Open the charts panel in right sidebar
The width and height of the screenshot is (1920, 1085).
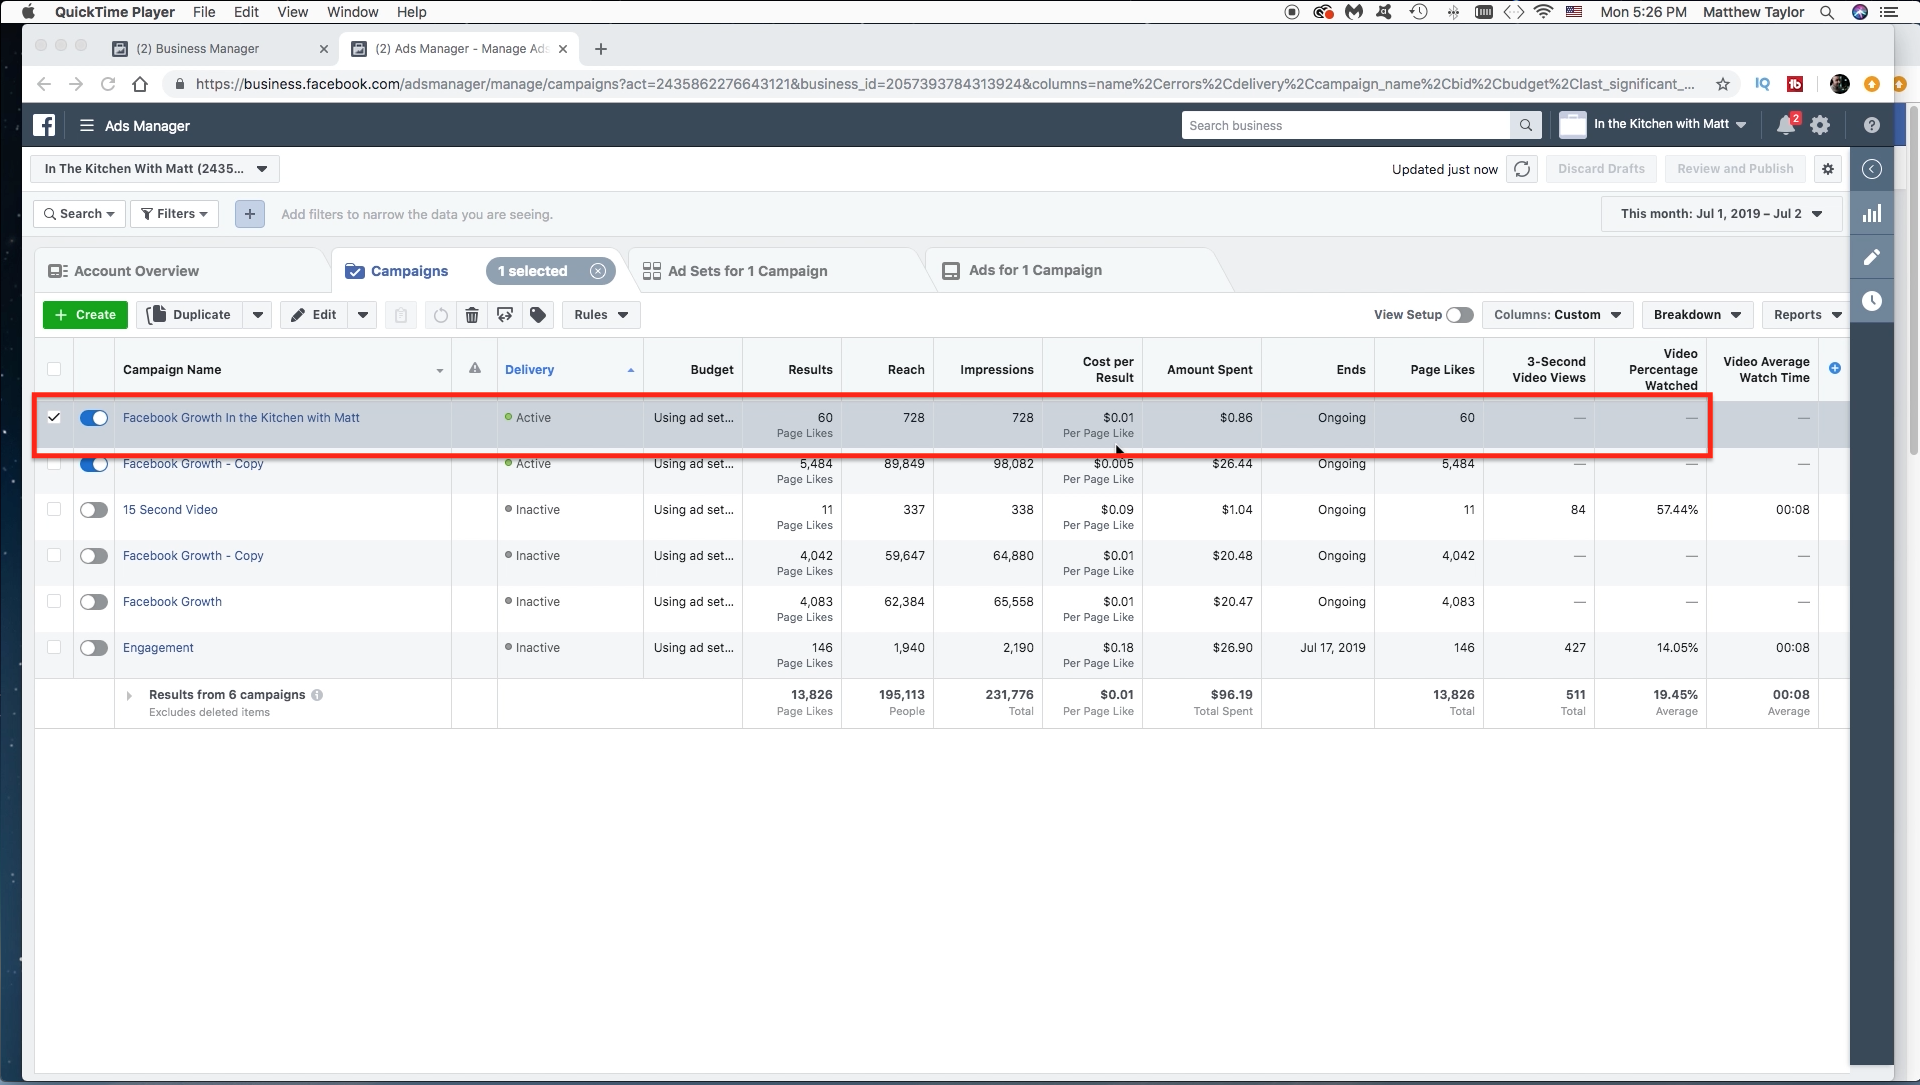pyautogui.click(x=1872, y=213)
